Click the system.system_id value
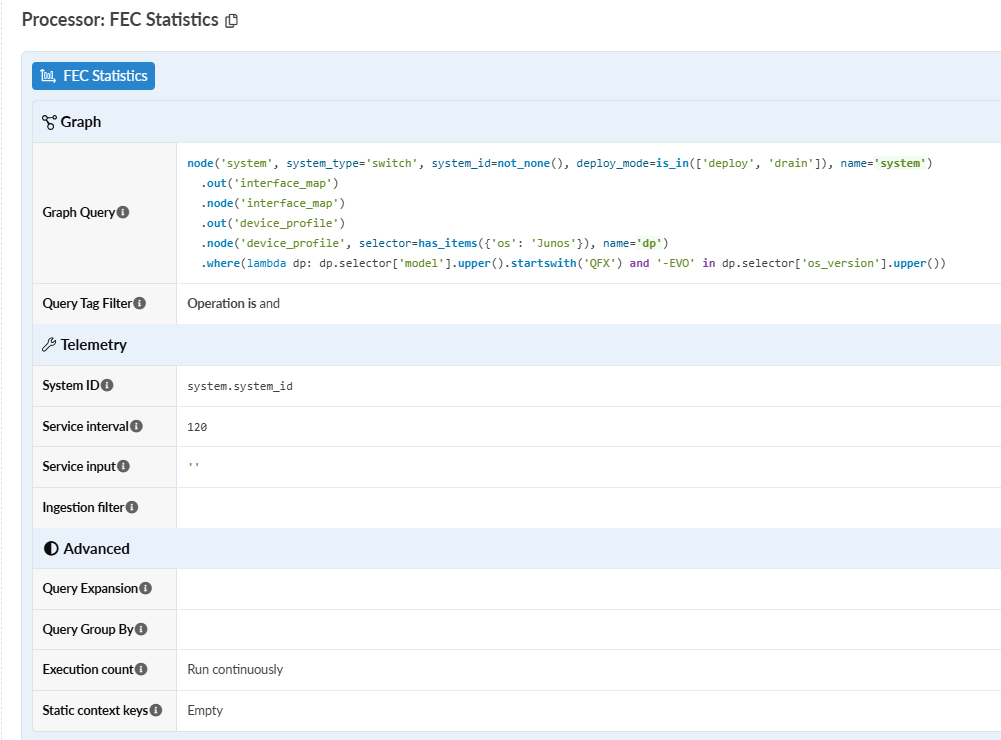Screen dimensions: 1001x740 click(240, 386)
